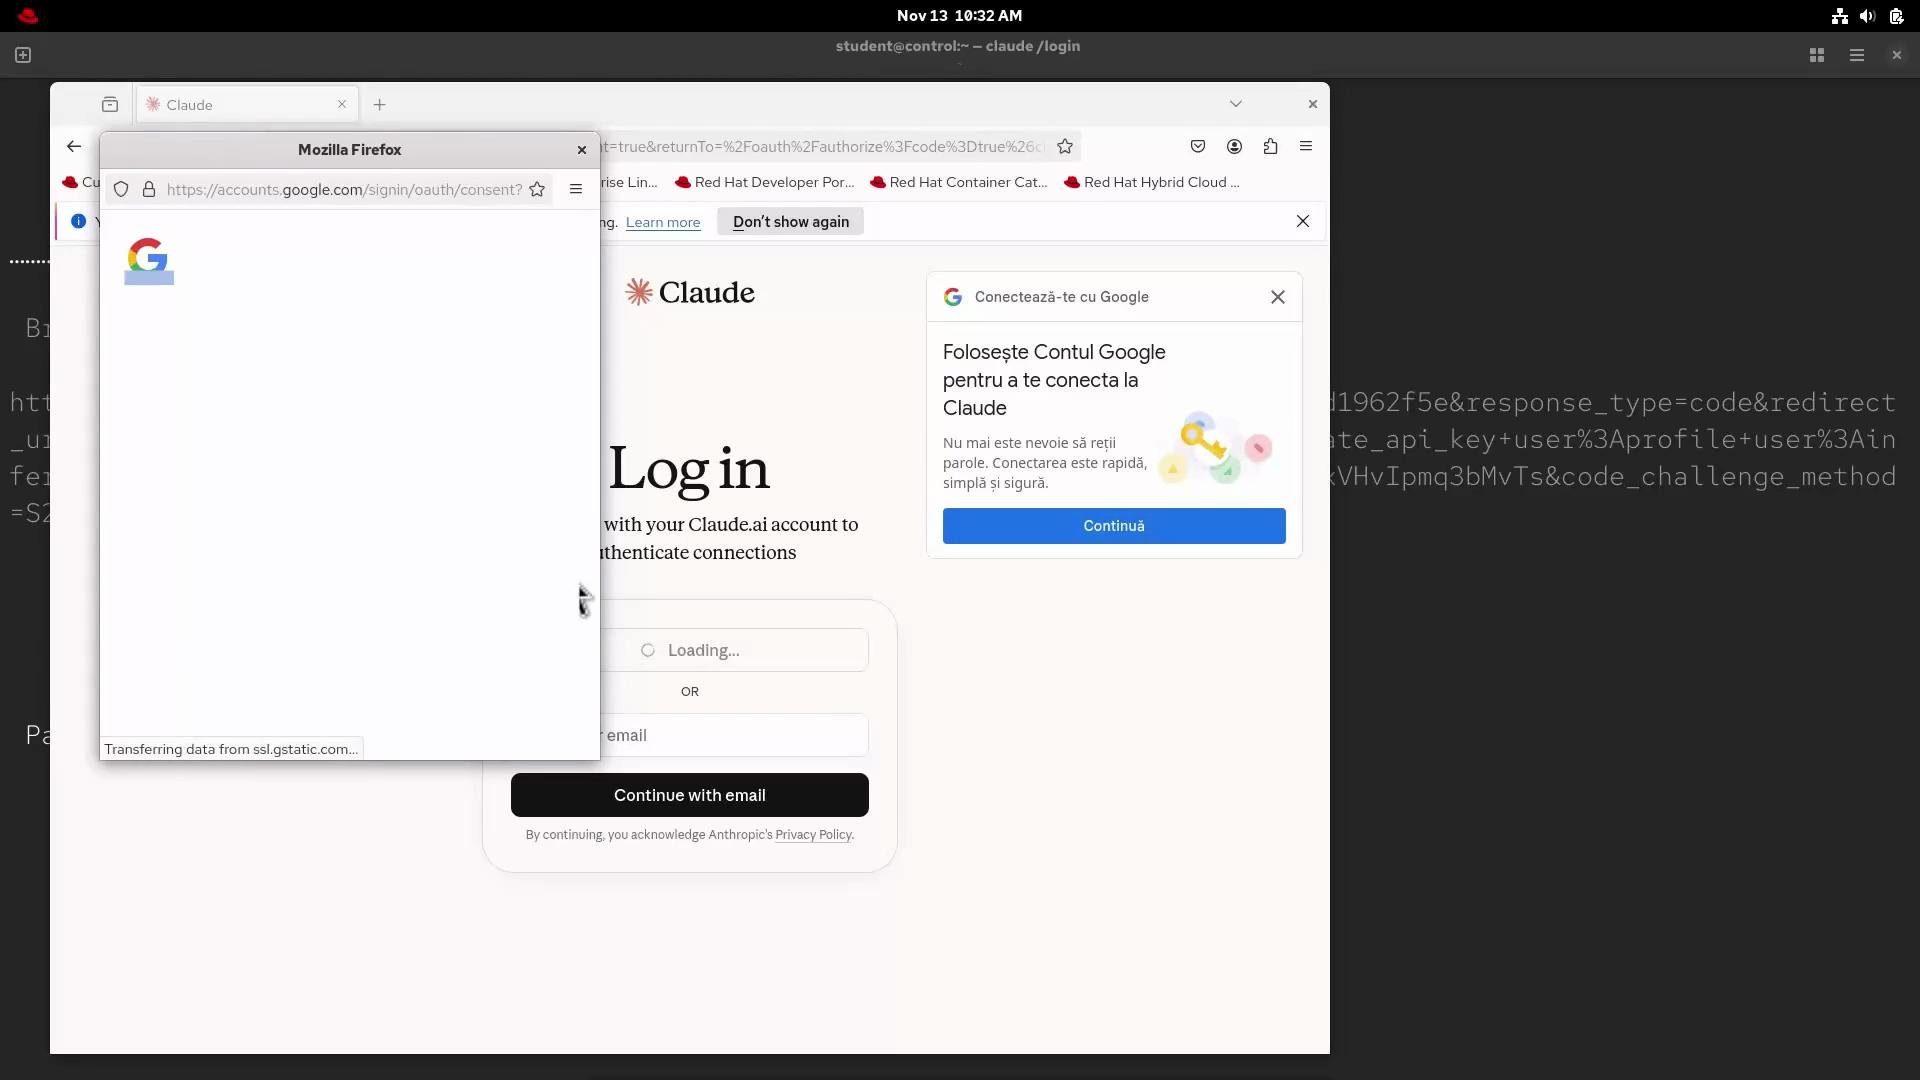Click the Learn more link in notification
The width and height of the screenshot is (1920, 1080).
[663, 222]
